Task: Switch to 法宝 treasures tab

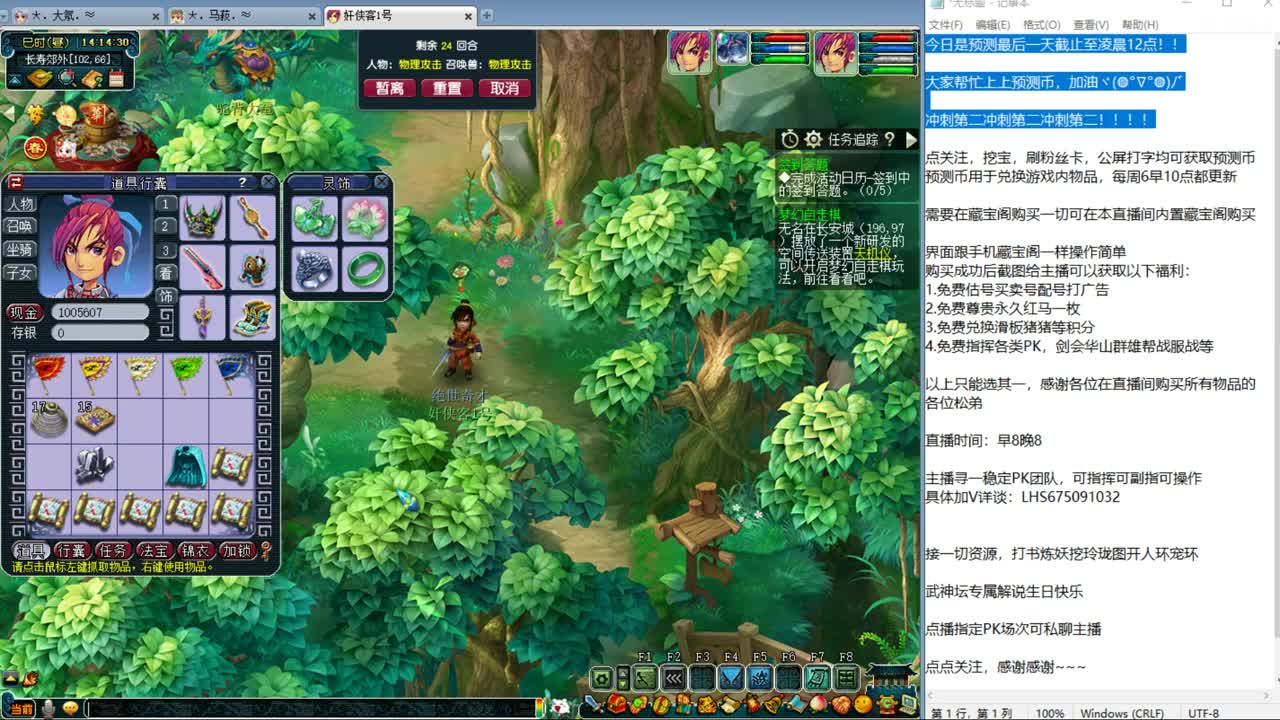Action: (x=154, y=551)
